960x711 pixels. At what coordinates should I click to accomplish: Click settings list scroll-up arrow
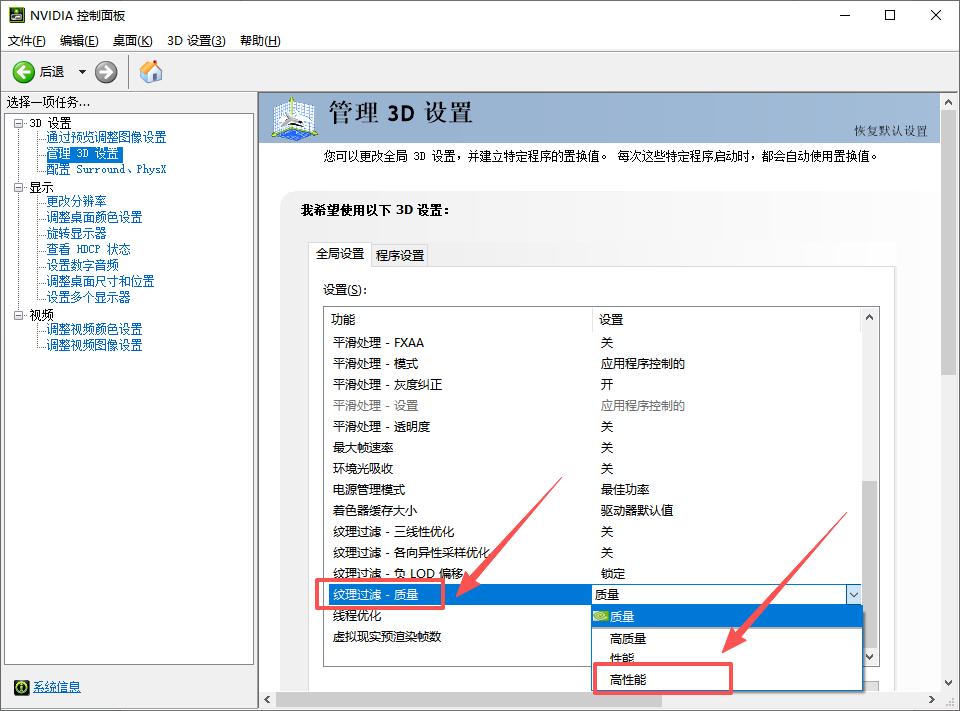869,317
